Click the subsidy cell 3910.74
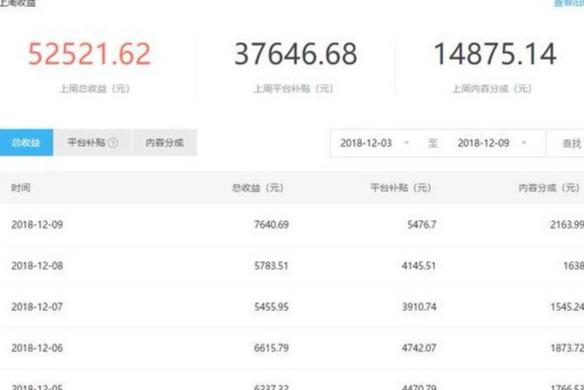Viewport: 584px width, 390px height. [419, 307]
